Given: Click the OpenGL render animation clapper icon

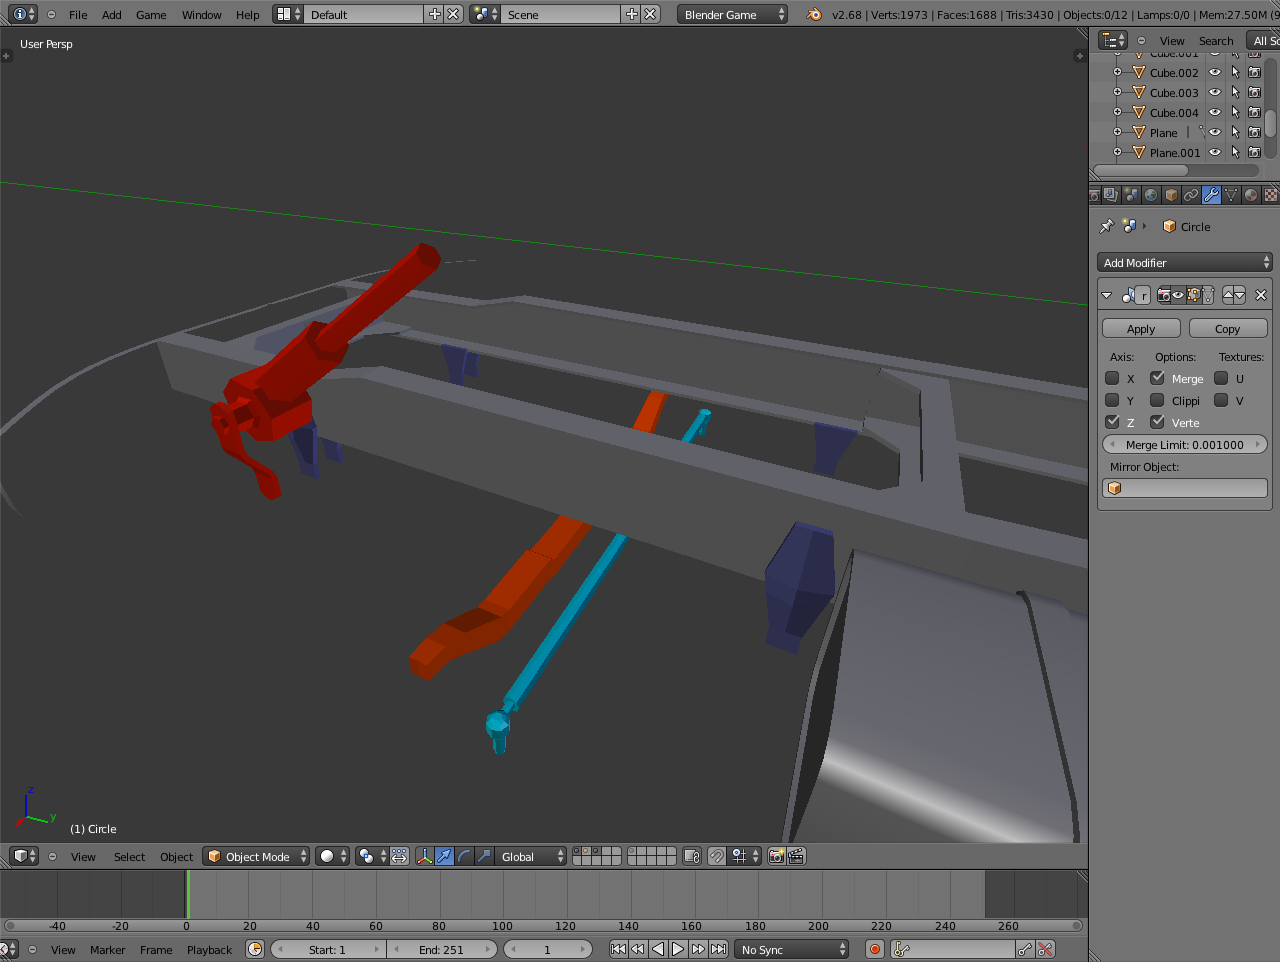Looking at the screenshot, I should pyautogui.click(x=797, y=856).
